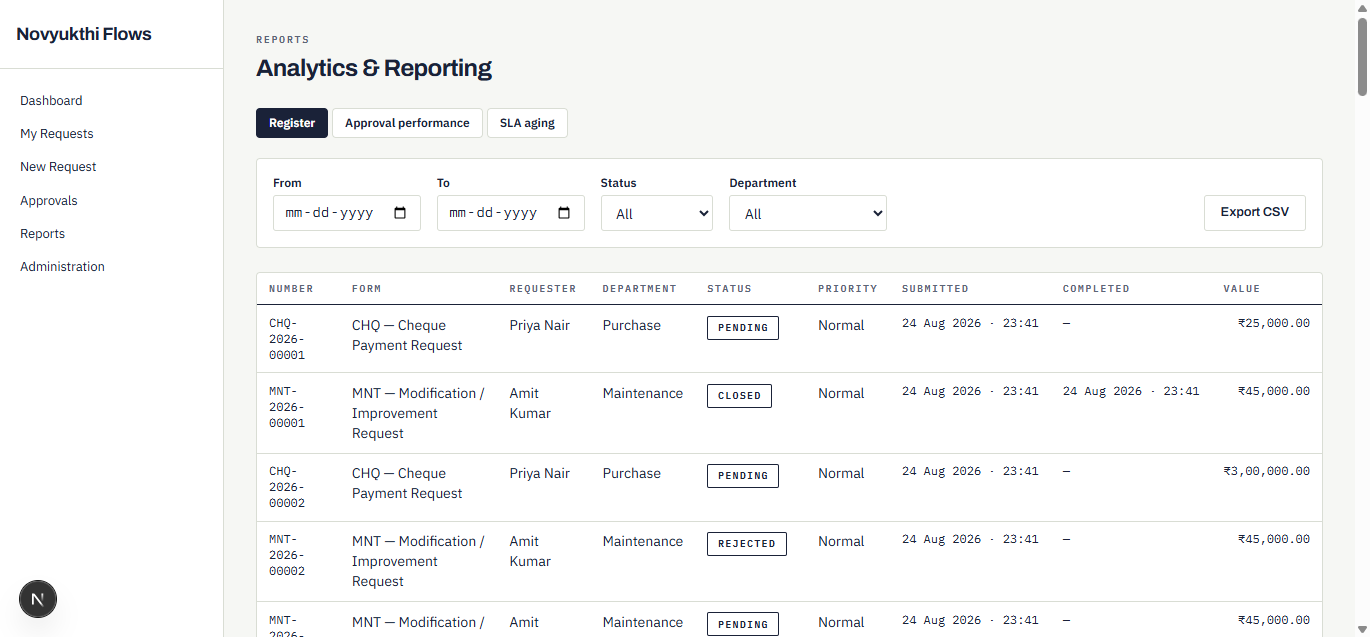Click Maintenance department in MNT-2026-00001 row
The height and width of the screenshot is (637, 1370).
(x=642, y=393)
